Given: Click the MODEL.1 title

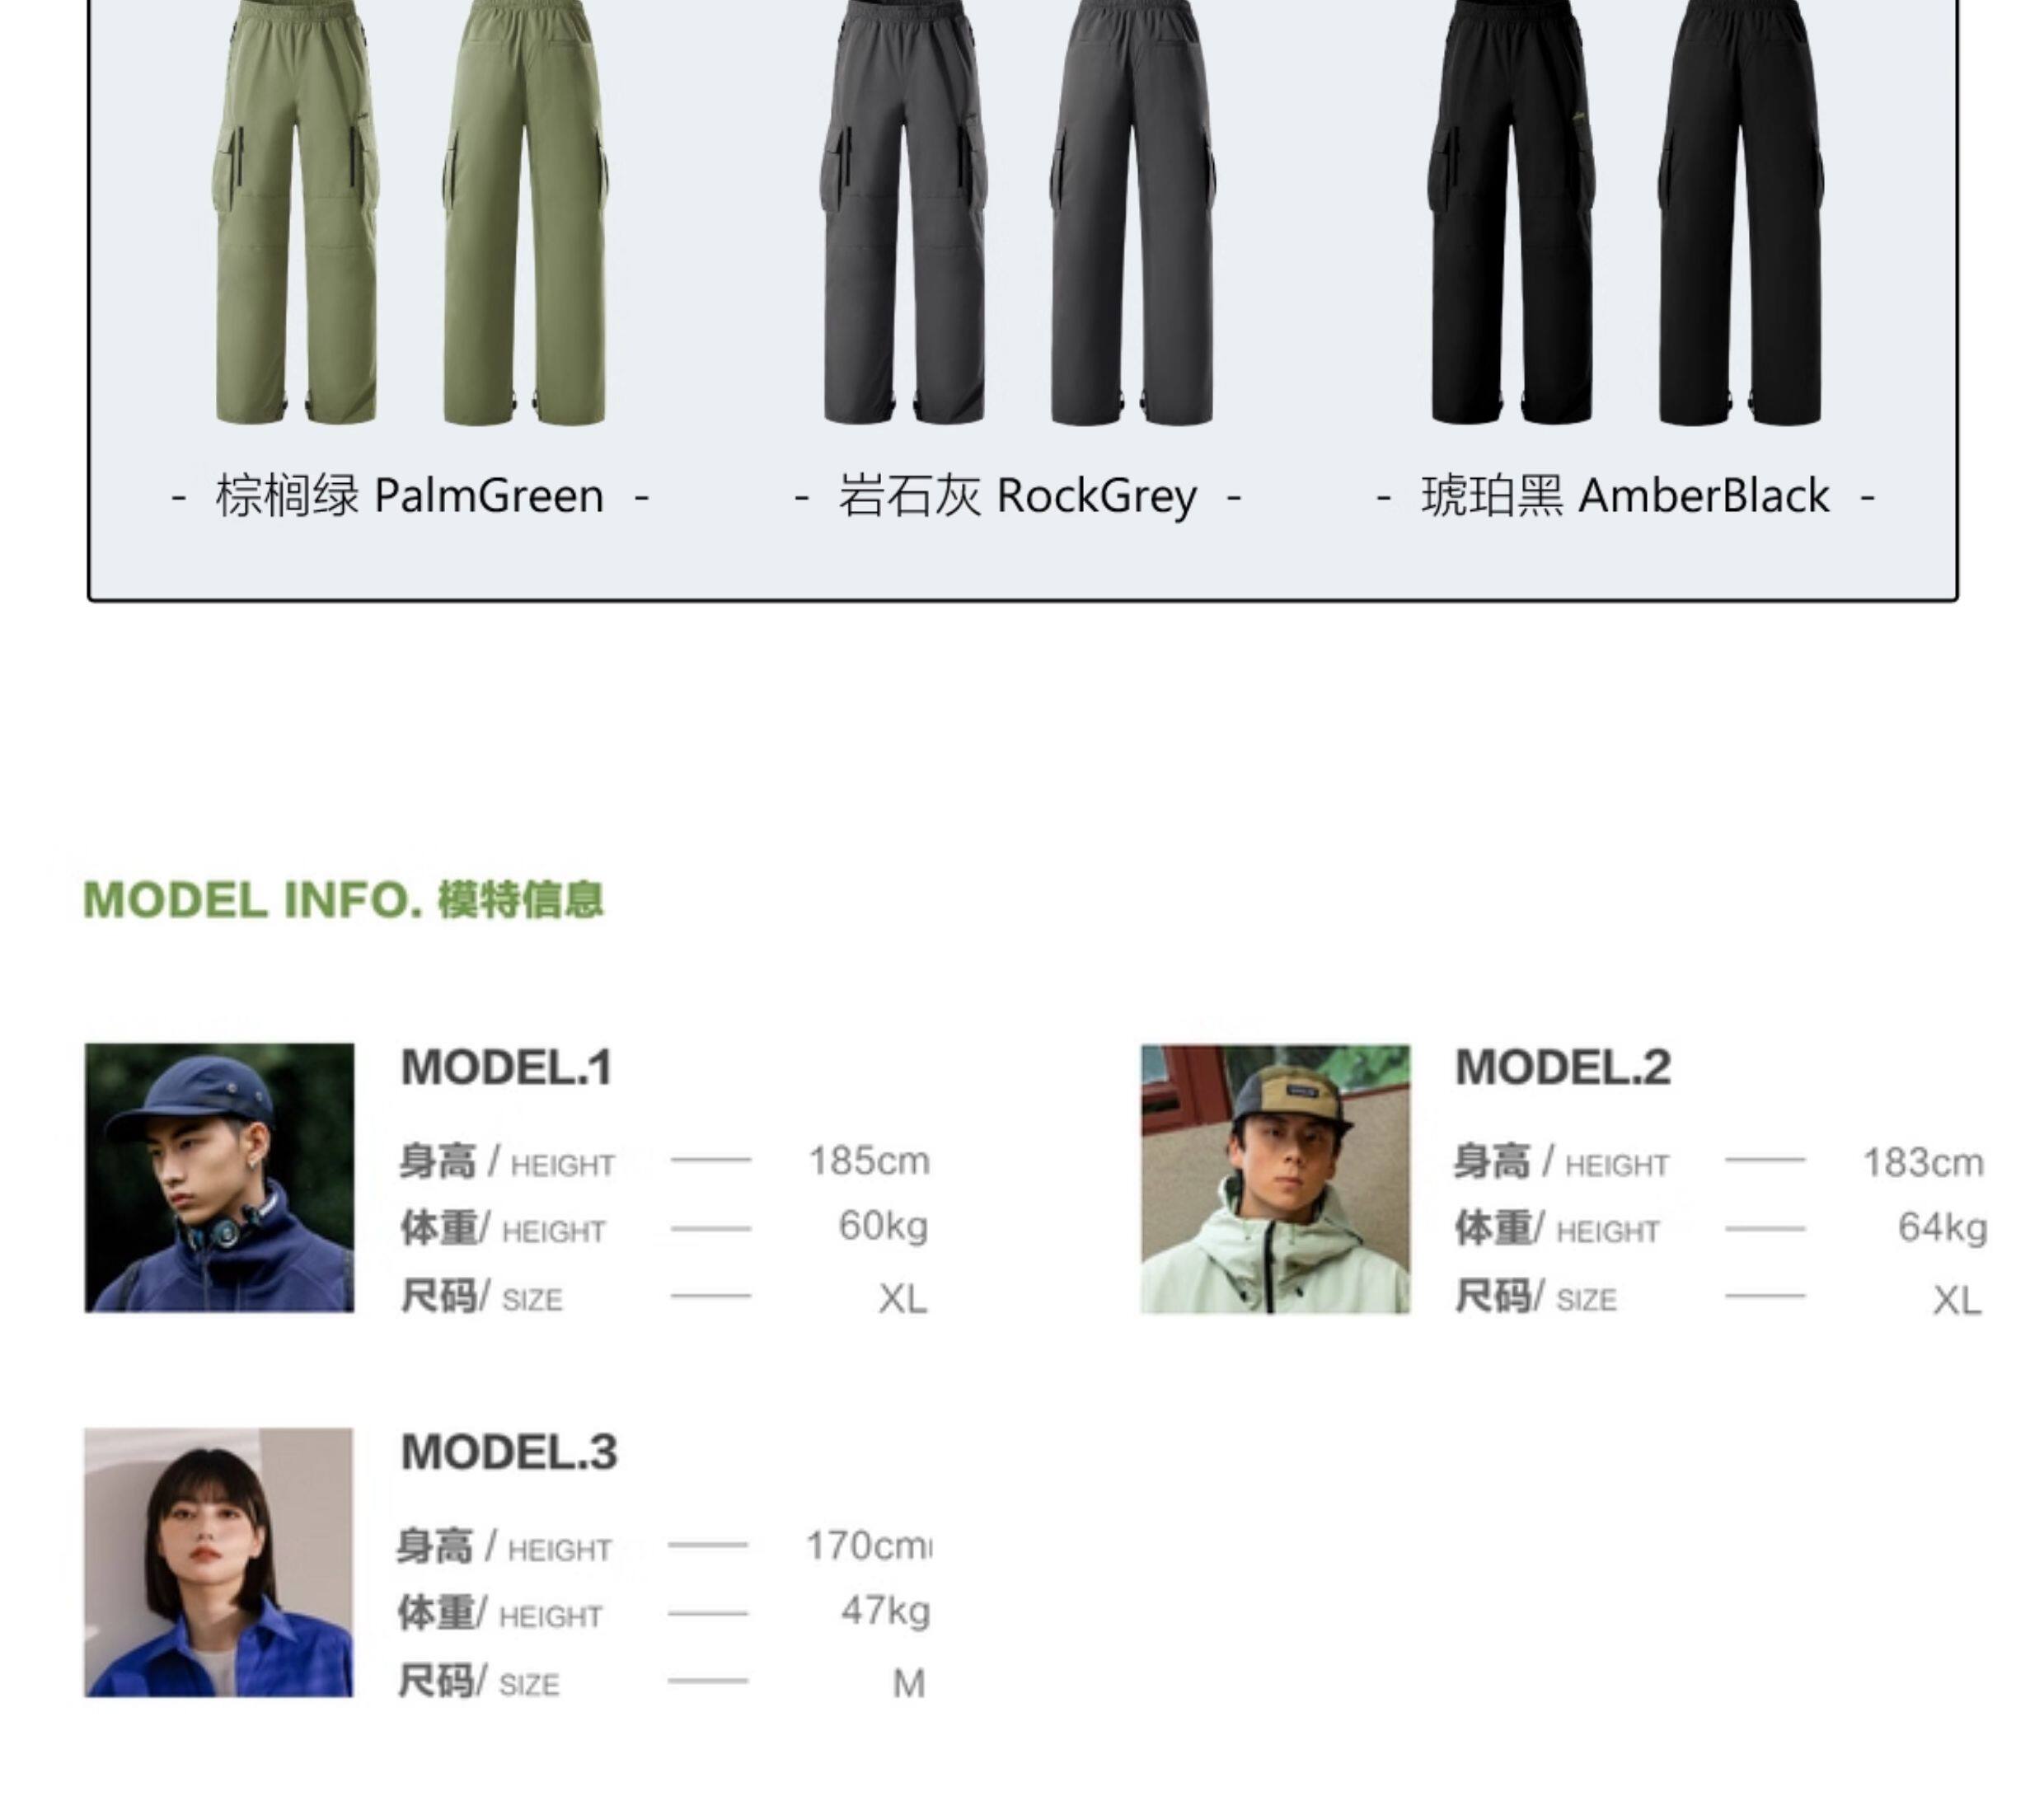Looking at the screenshot, I should [x=506, y=1067].
